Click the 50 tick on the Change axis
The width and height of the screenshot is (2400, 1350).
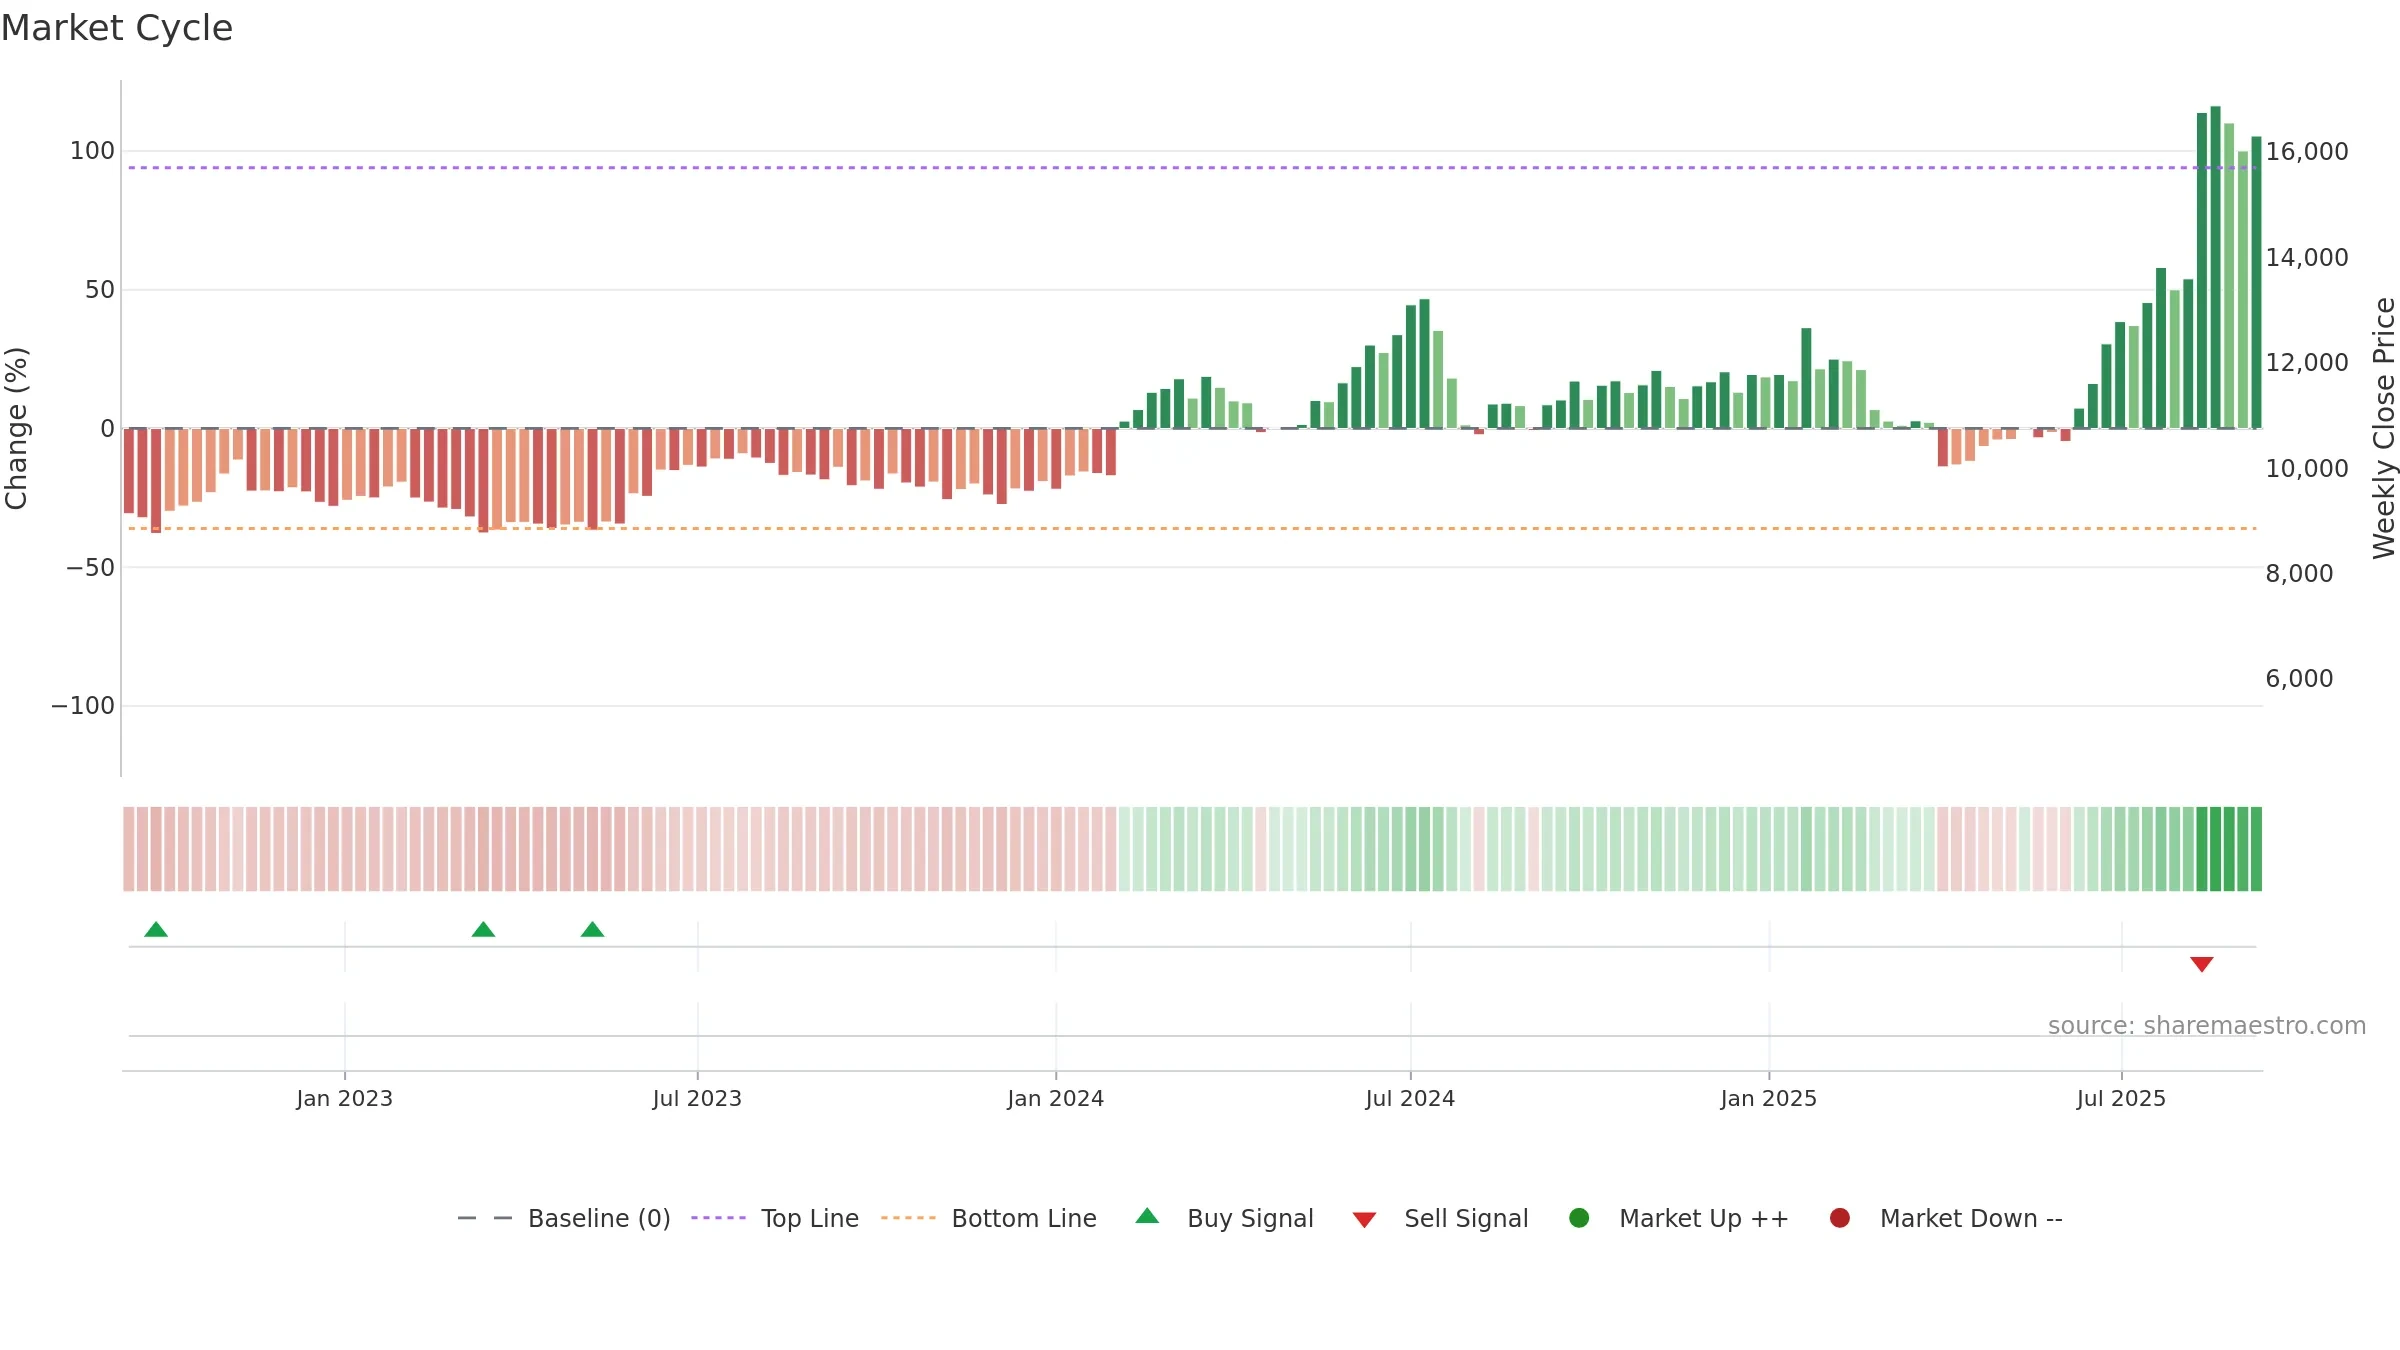pyautogui.click(x=100, y=290)
